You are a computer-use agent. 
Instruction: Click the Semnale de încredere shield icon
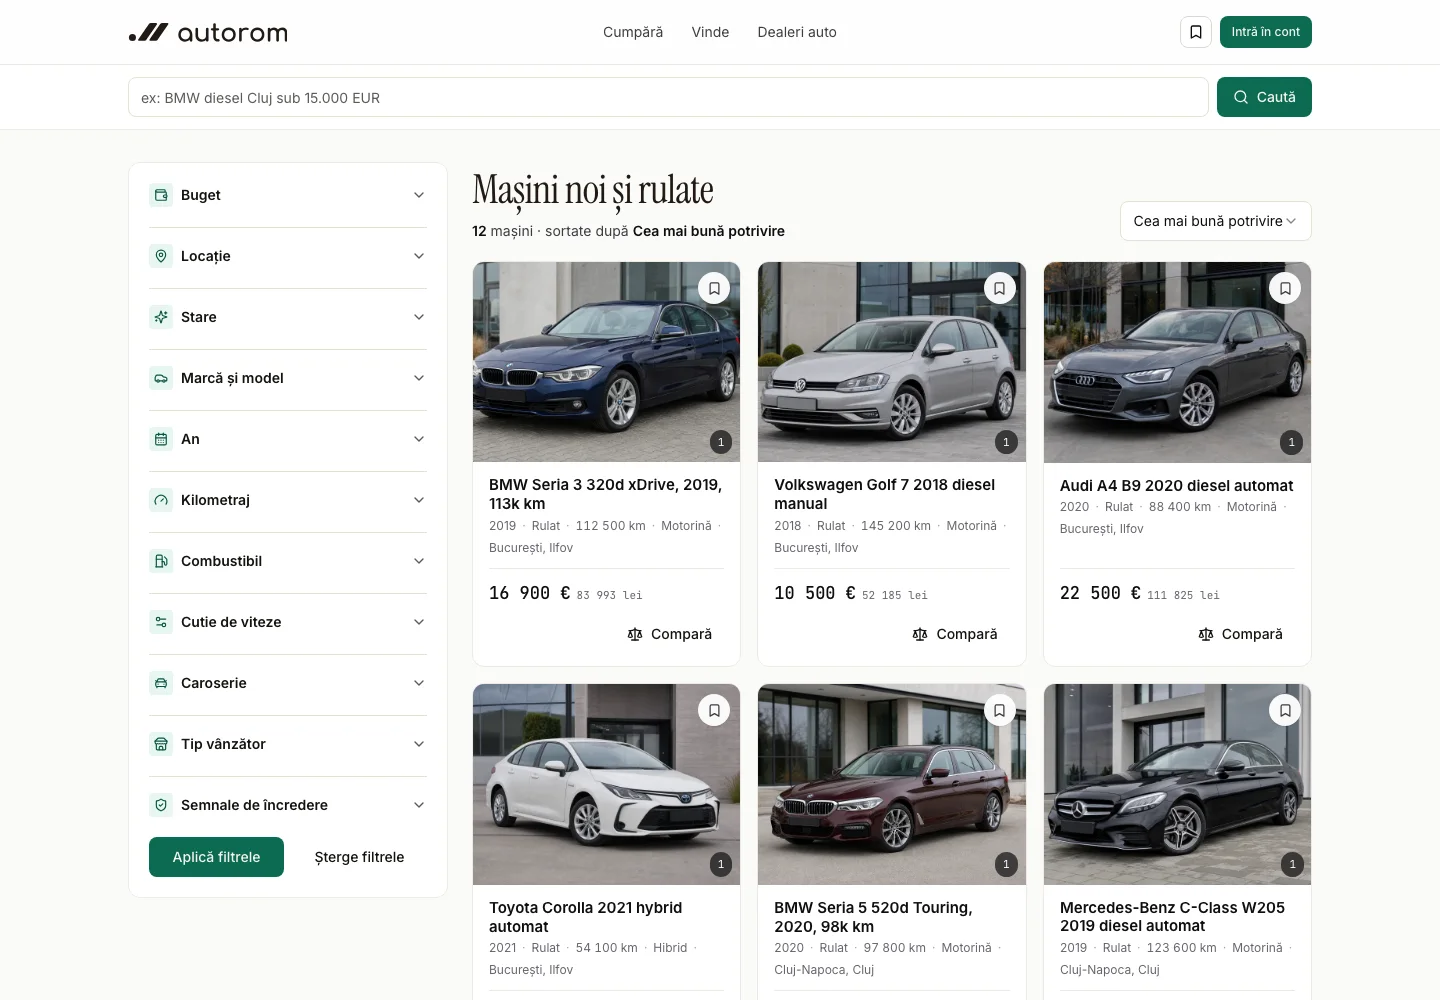(x=161, y=805)
